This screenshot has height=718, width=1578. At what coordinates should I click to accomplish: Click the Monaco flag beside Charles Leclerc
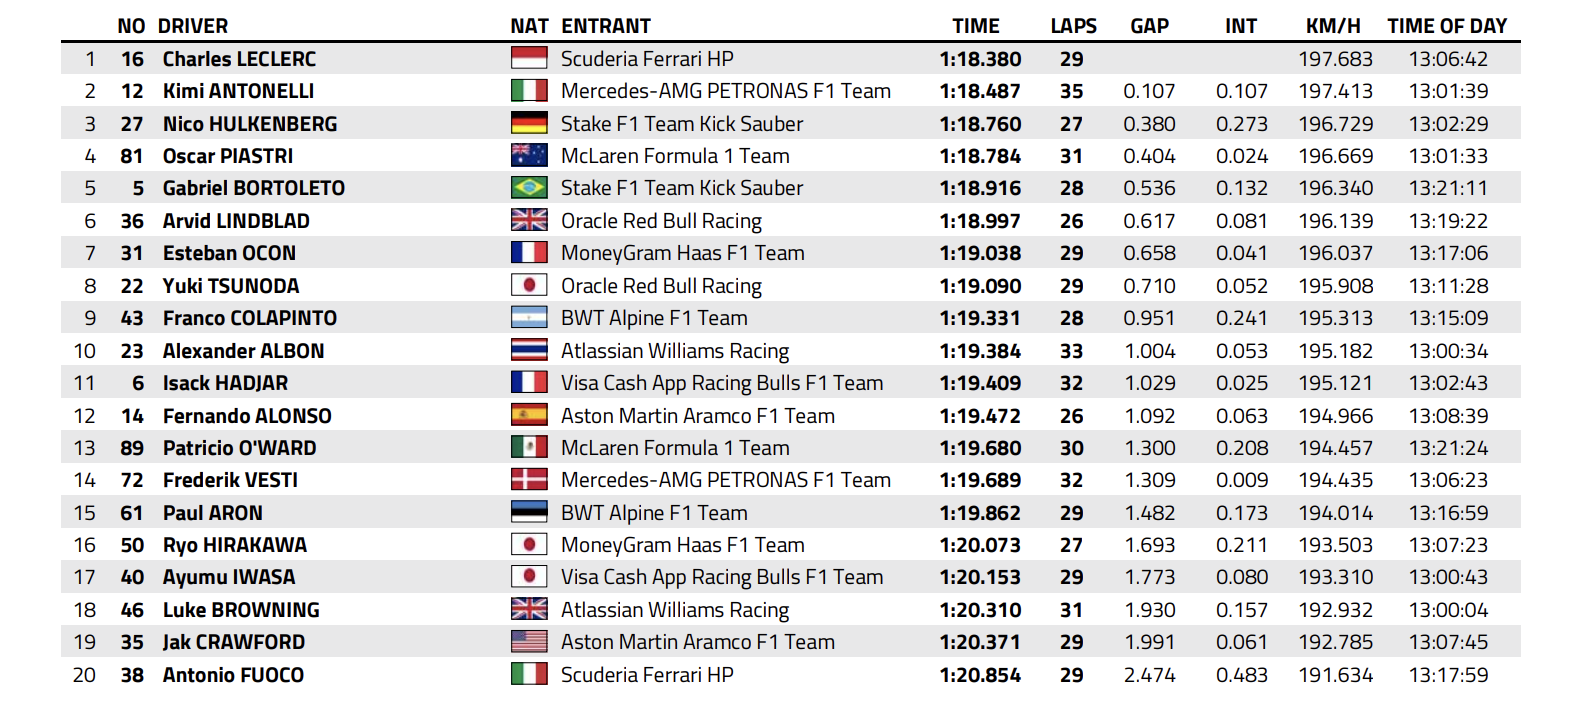[529, 59]
